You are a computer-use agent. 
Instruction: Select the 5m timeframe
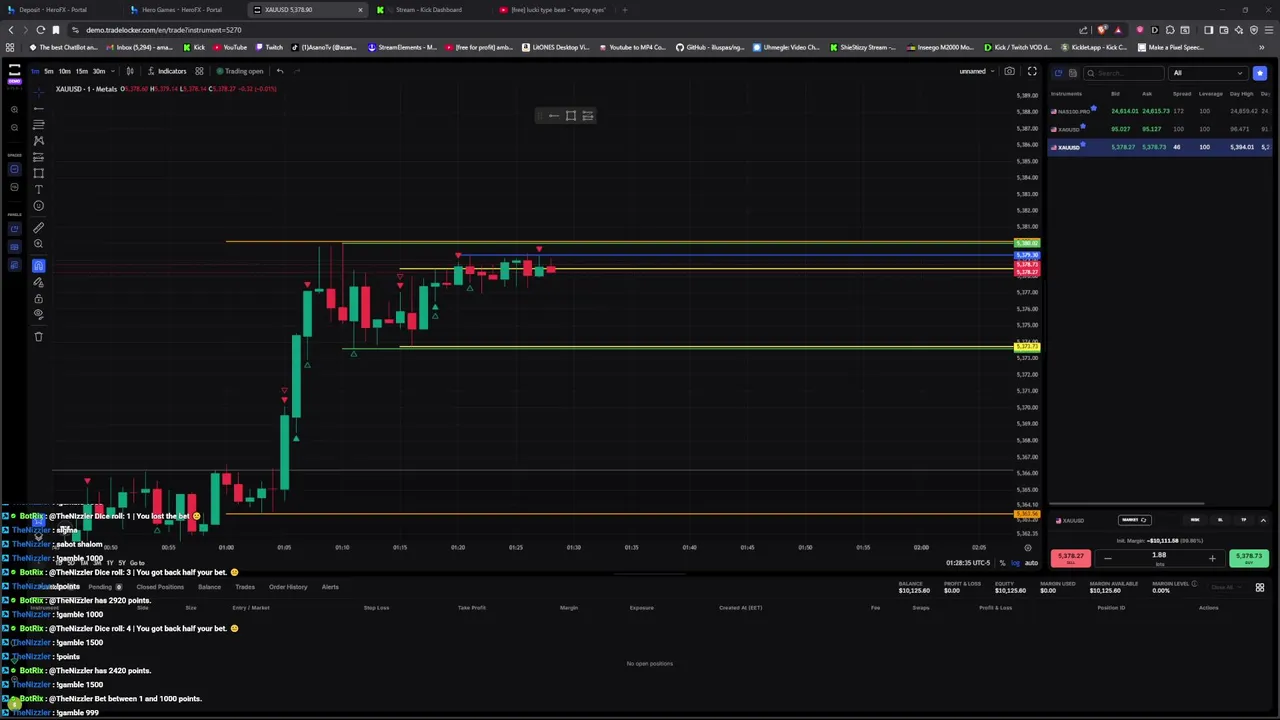(49, 71)
